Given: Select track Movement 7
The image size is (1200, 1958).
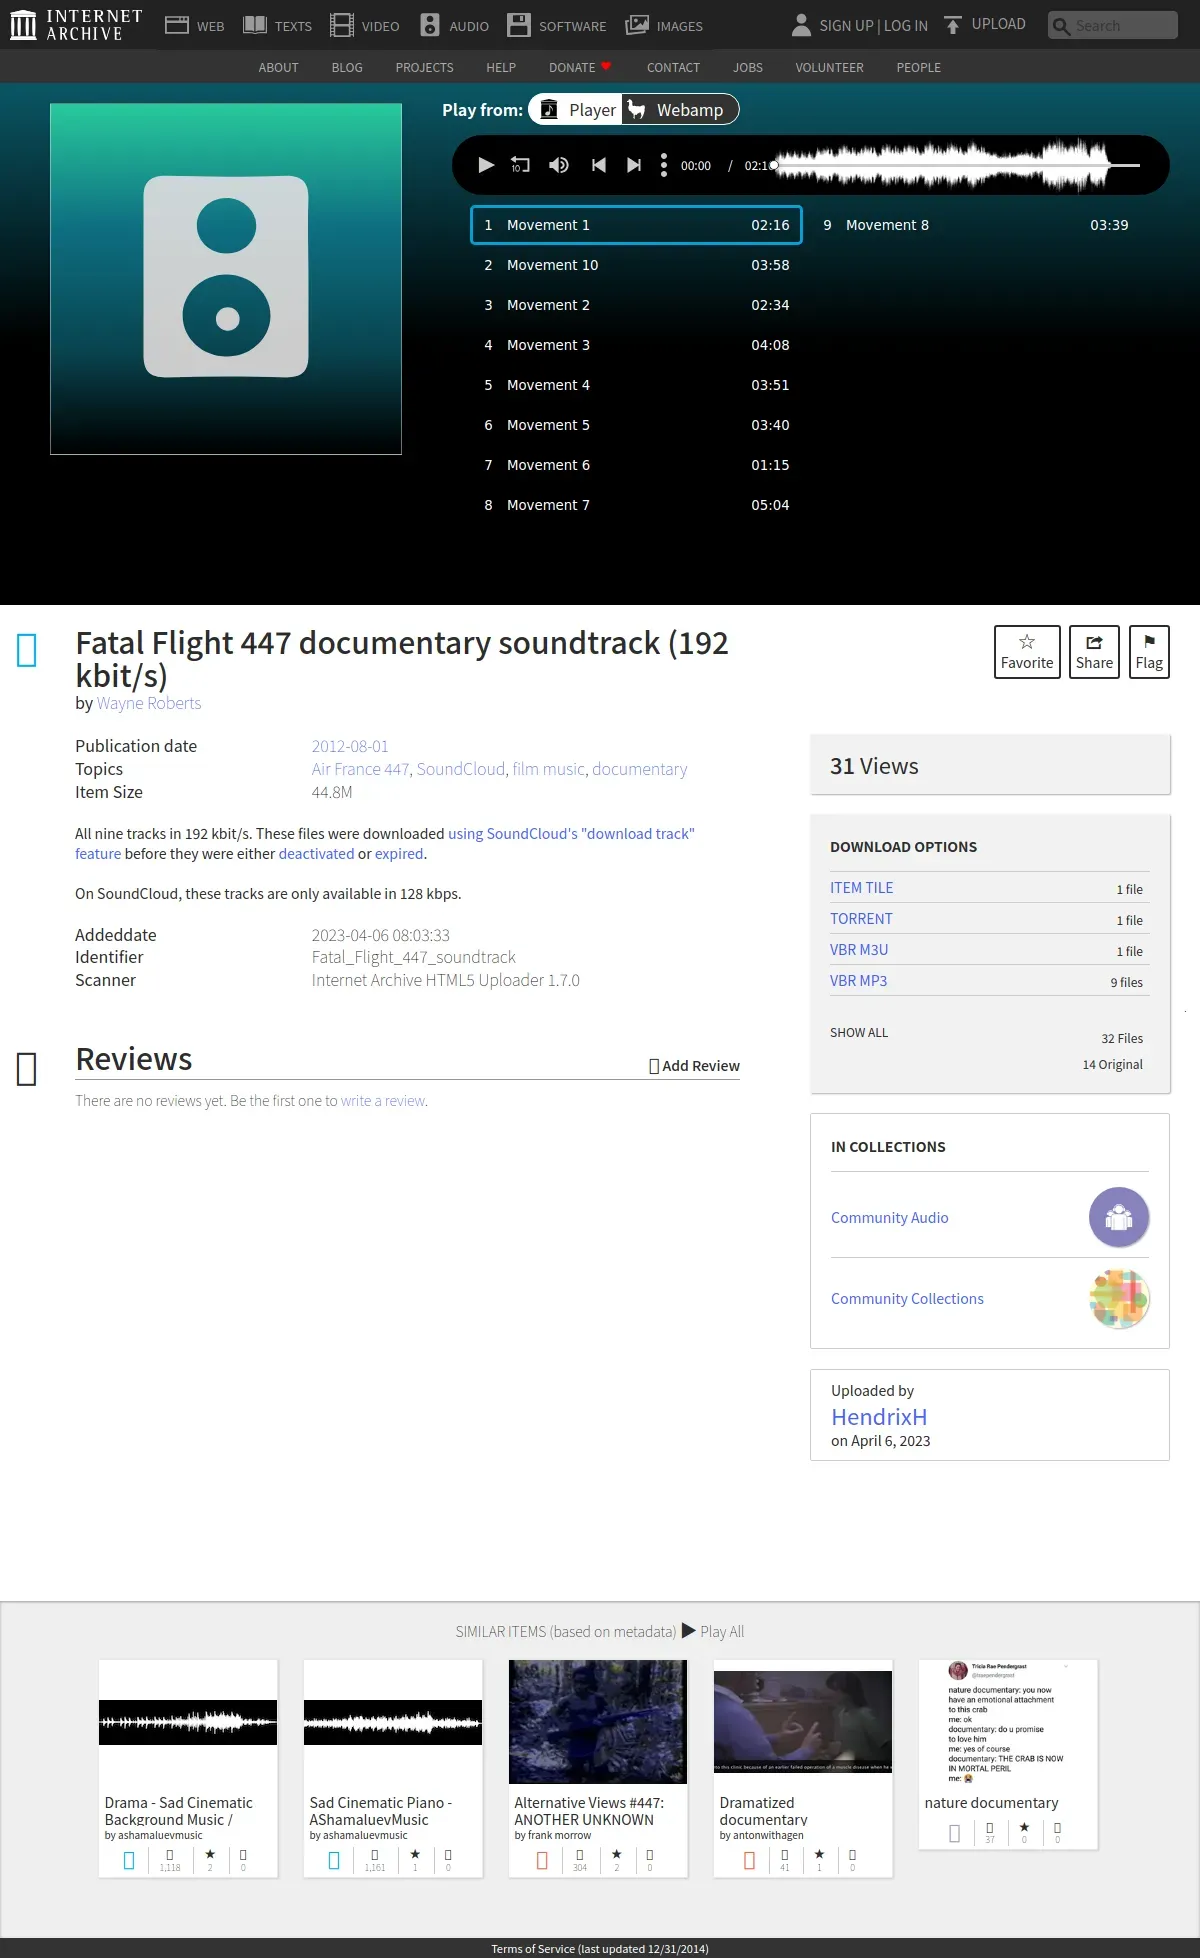Looking at the screenshot, I should click(x=636, y=505).
